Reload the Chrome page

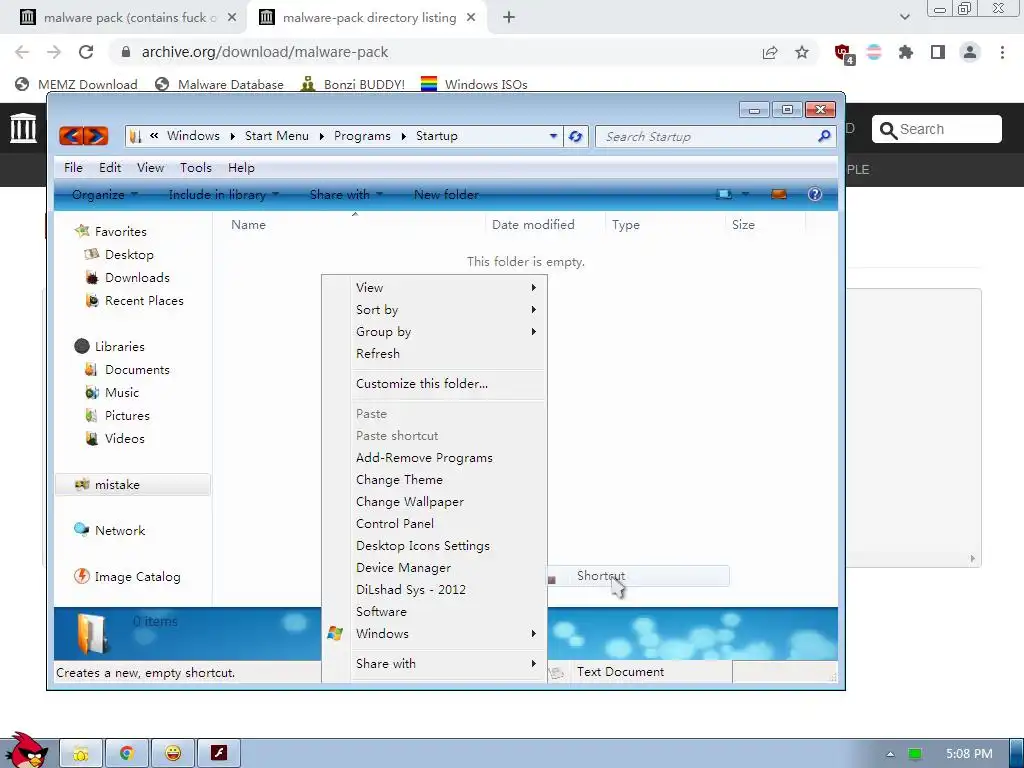point(86,52)
